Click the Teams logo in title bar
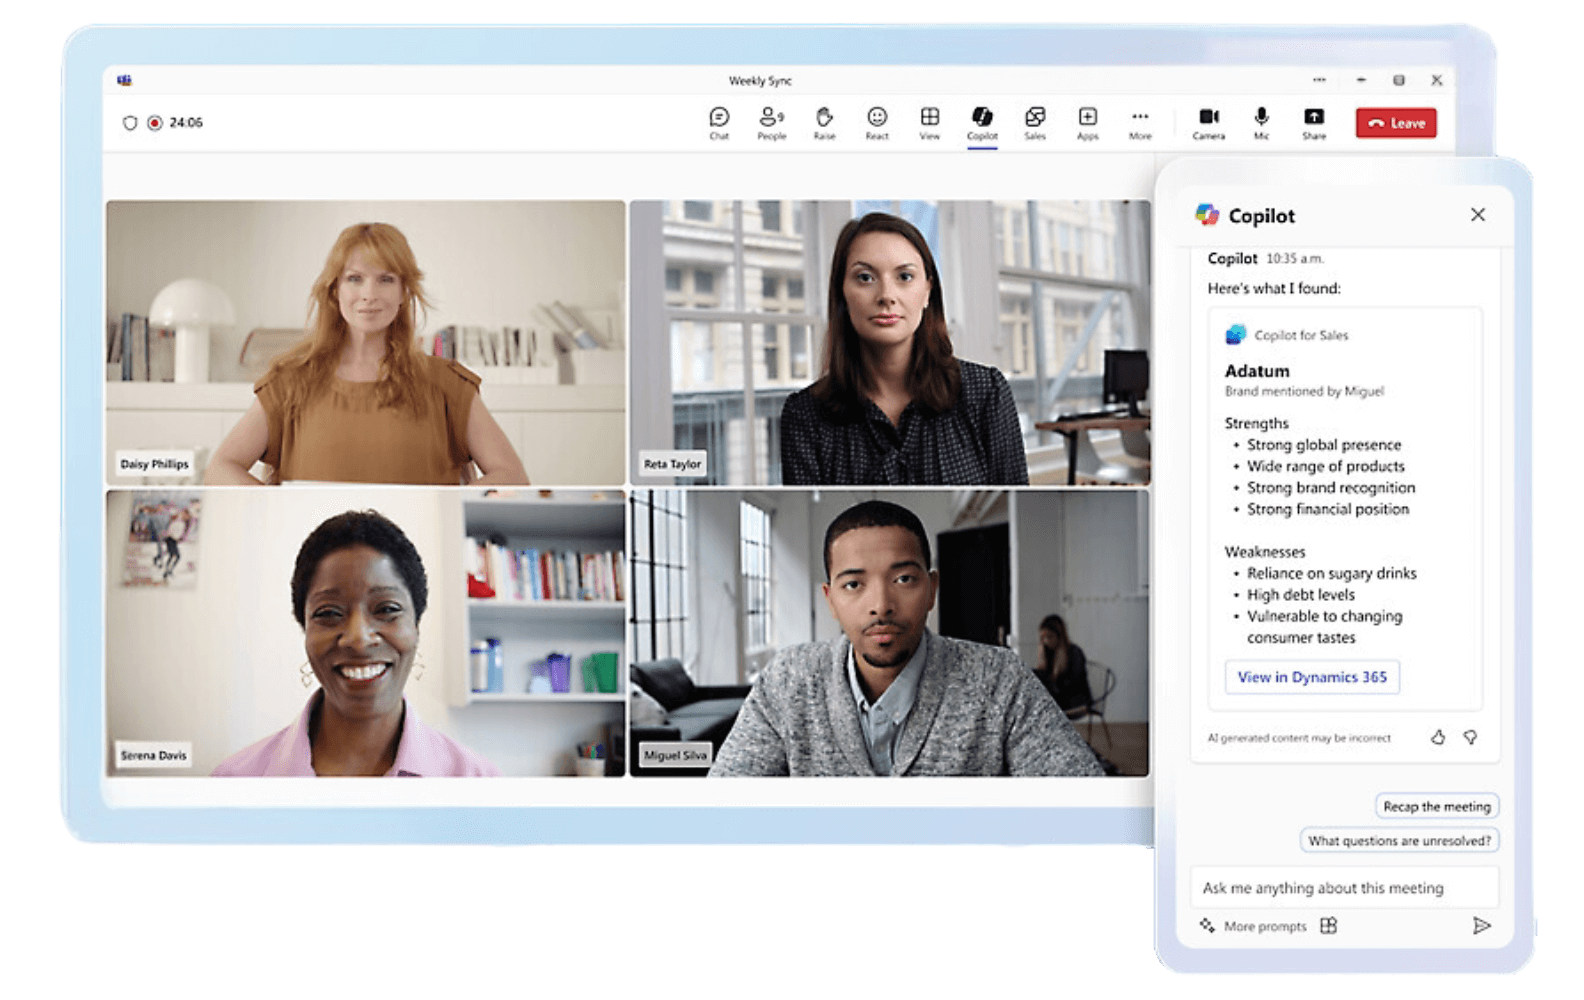The width and height of the screenshot is (1584, 1000). [x=124, y=80]
